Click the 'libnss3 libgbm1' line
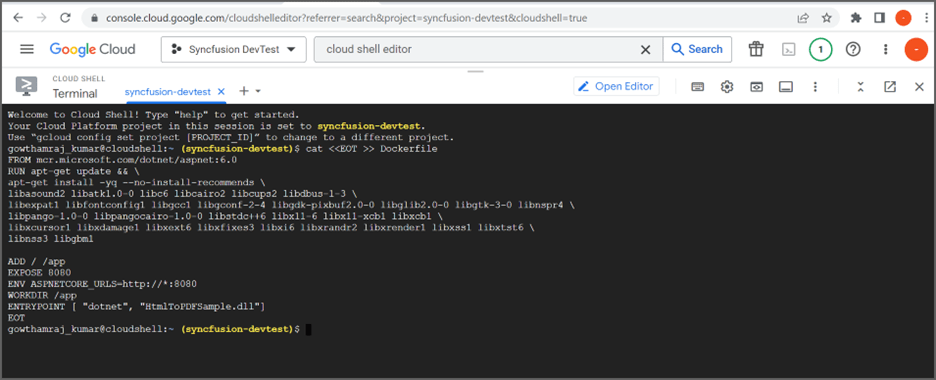 click(x=51, y=239)
